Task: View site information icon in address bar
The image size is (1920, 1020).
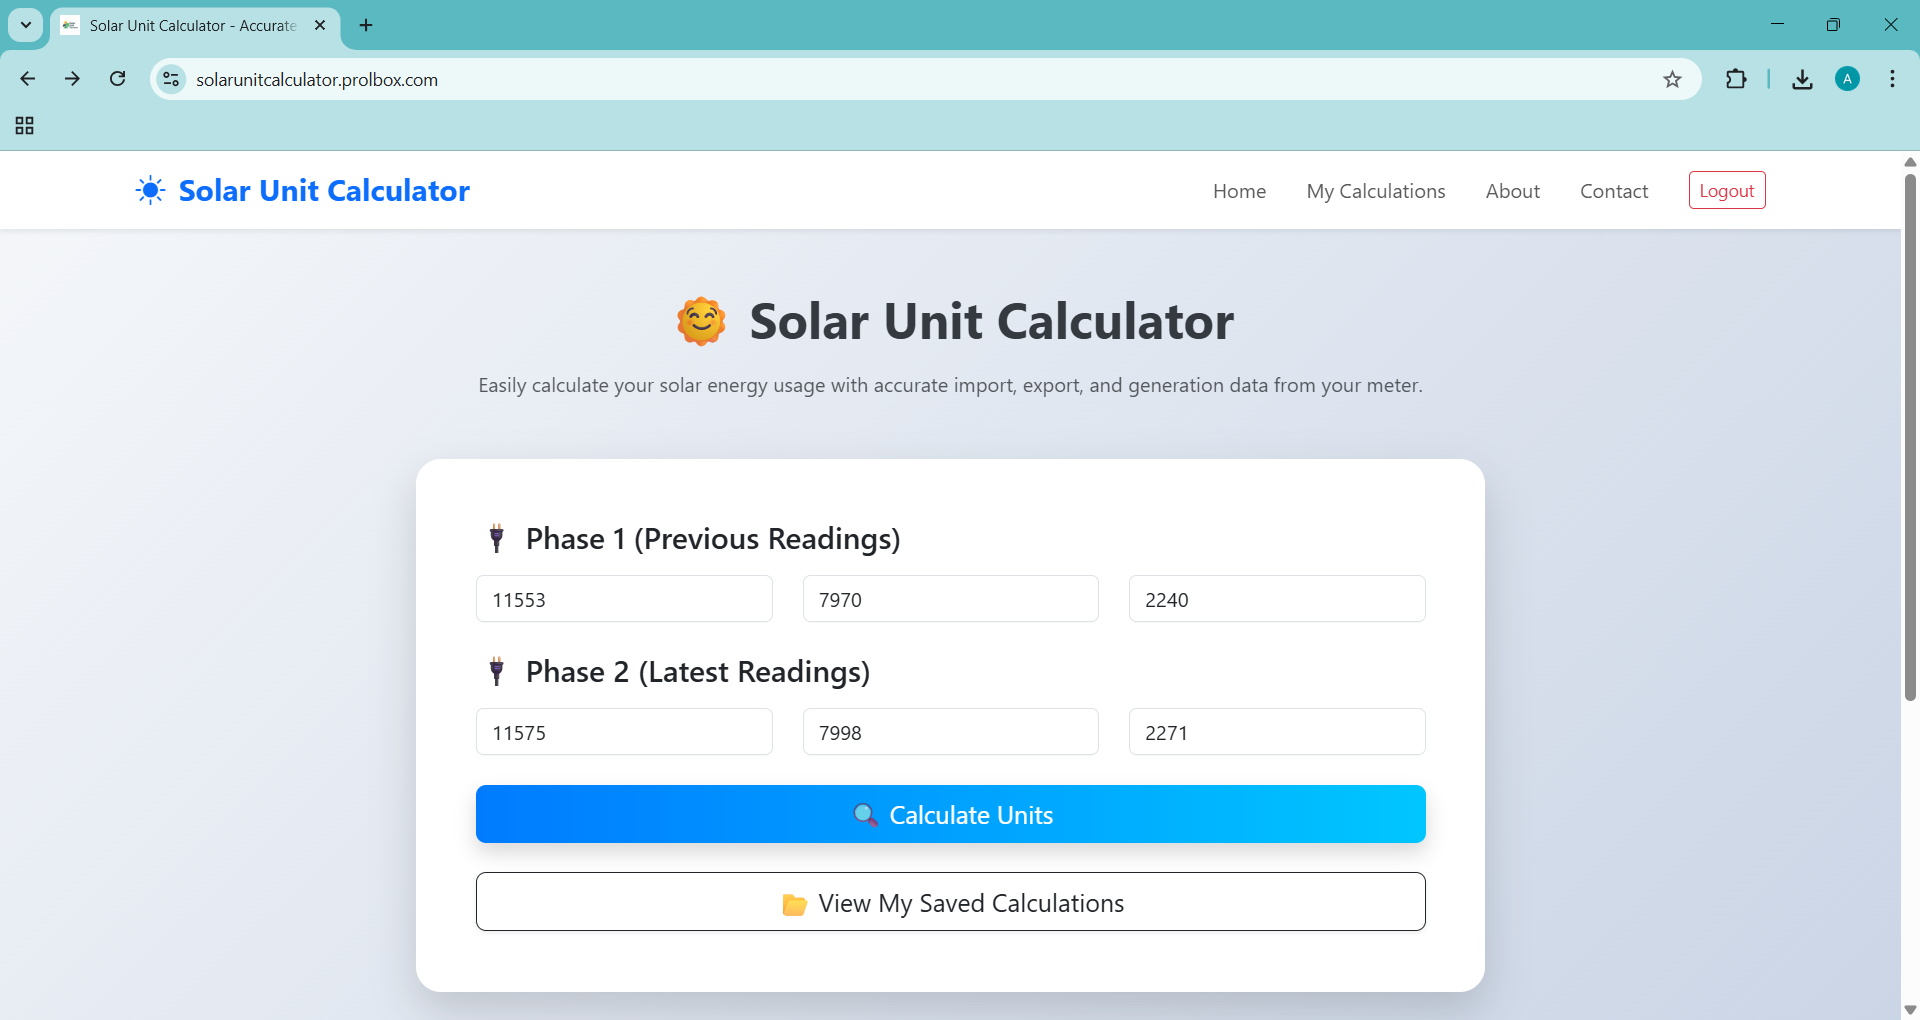Action: [x=172, y=79]
